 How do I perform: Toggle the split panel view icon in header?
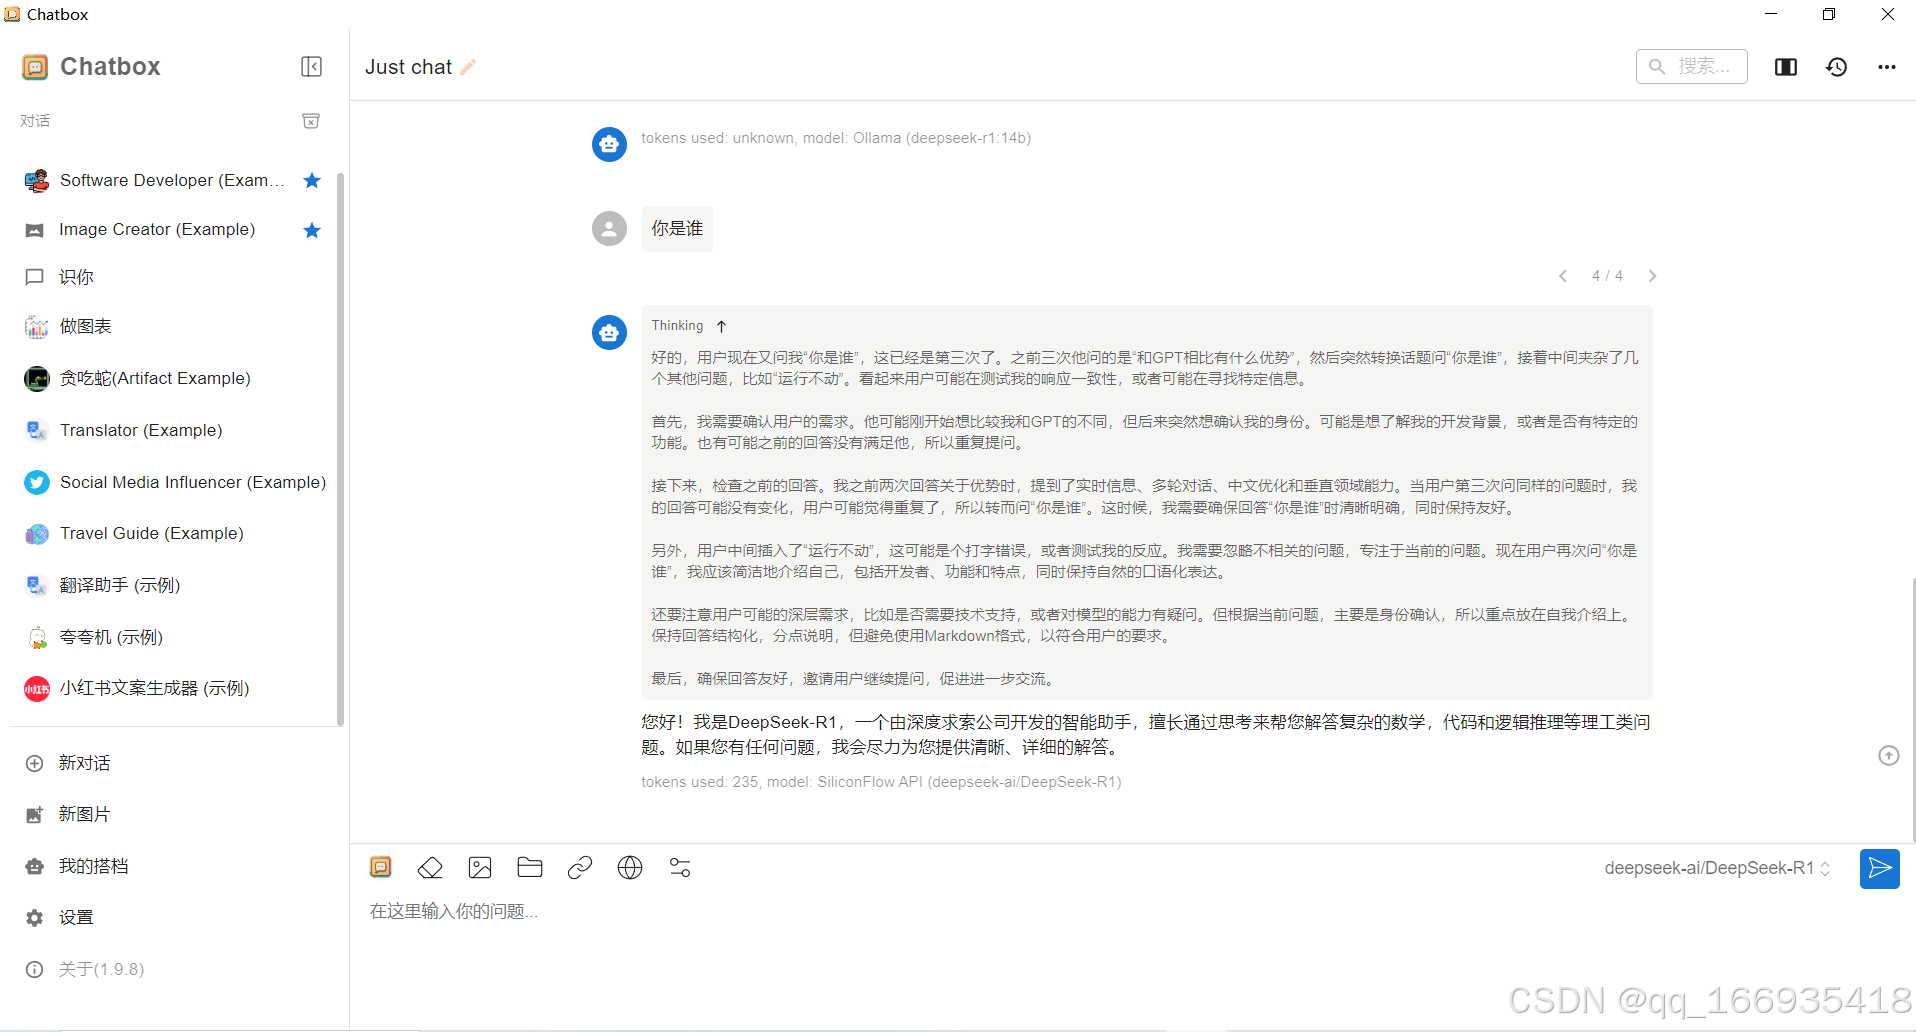point(1786,67)
